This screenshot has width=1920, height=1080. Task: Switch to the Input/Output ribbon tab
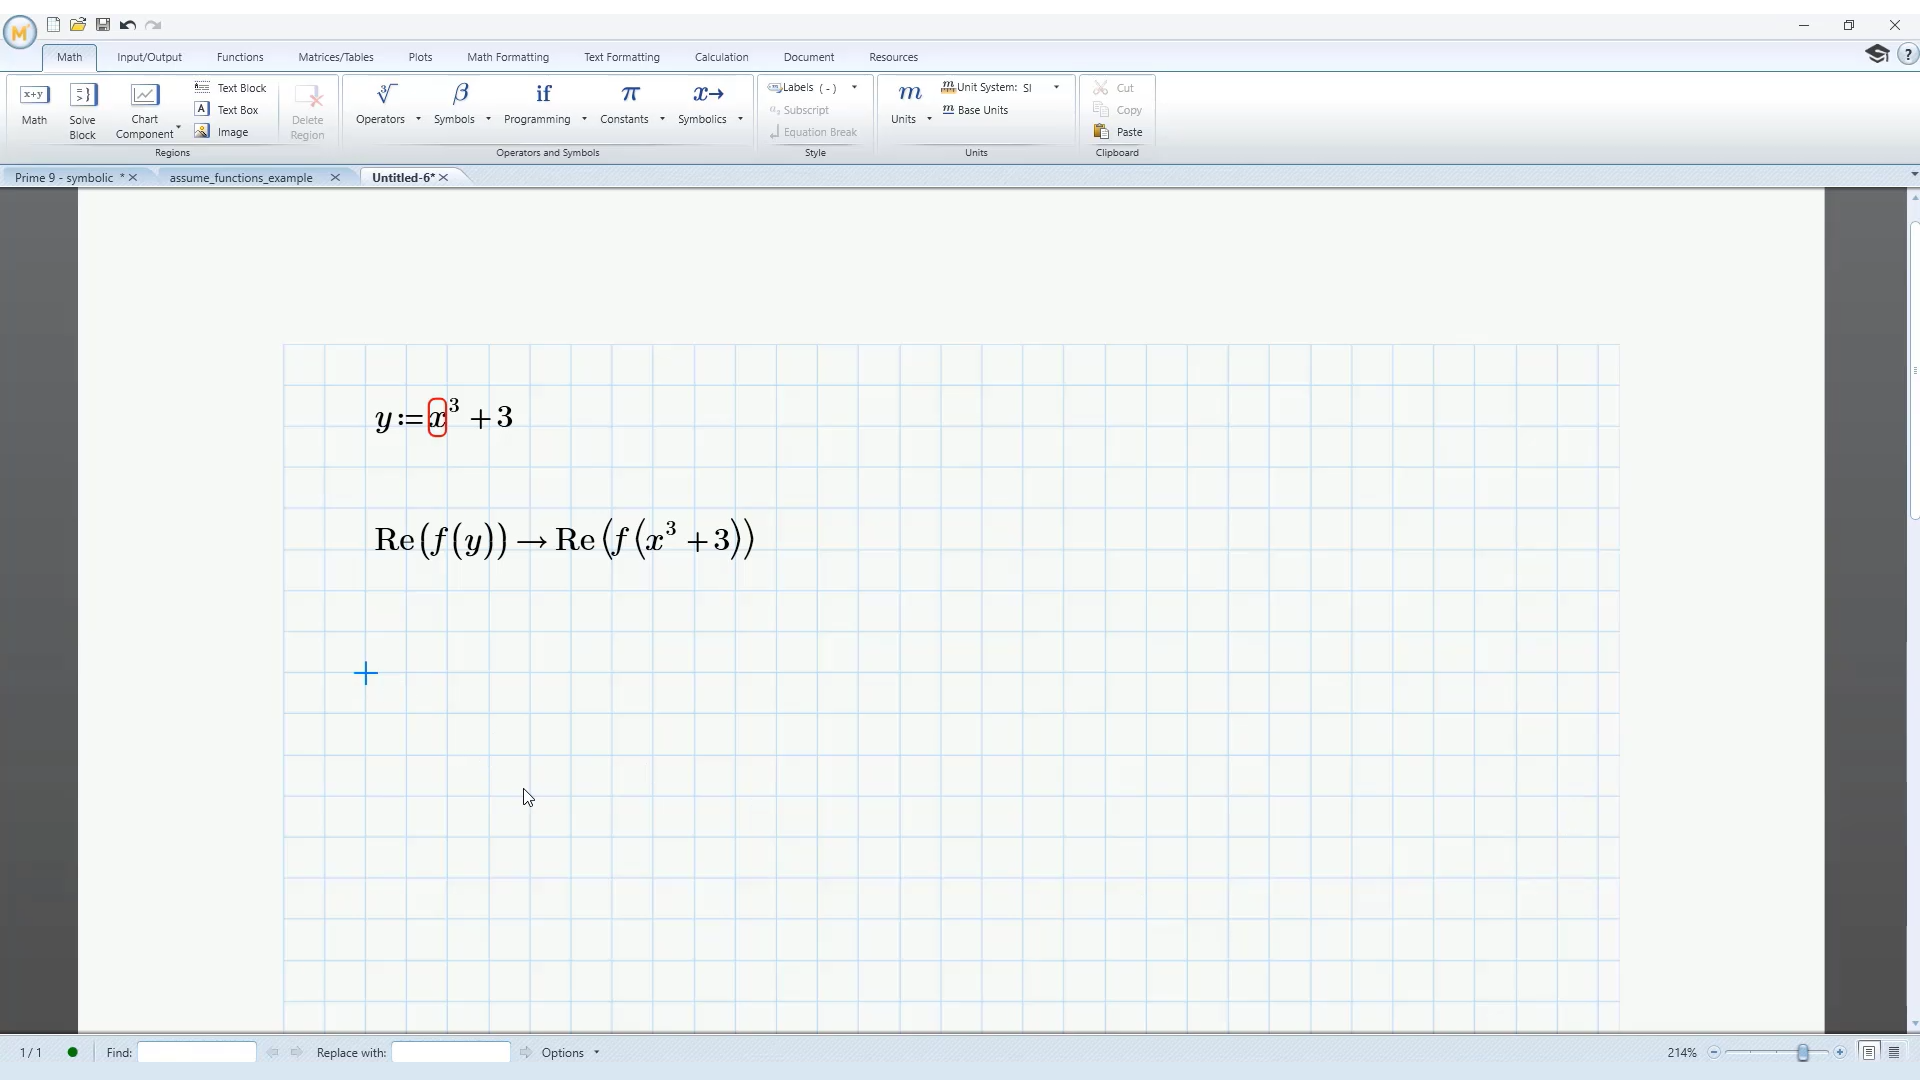(x=149, y=57)
